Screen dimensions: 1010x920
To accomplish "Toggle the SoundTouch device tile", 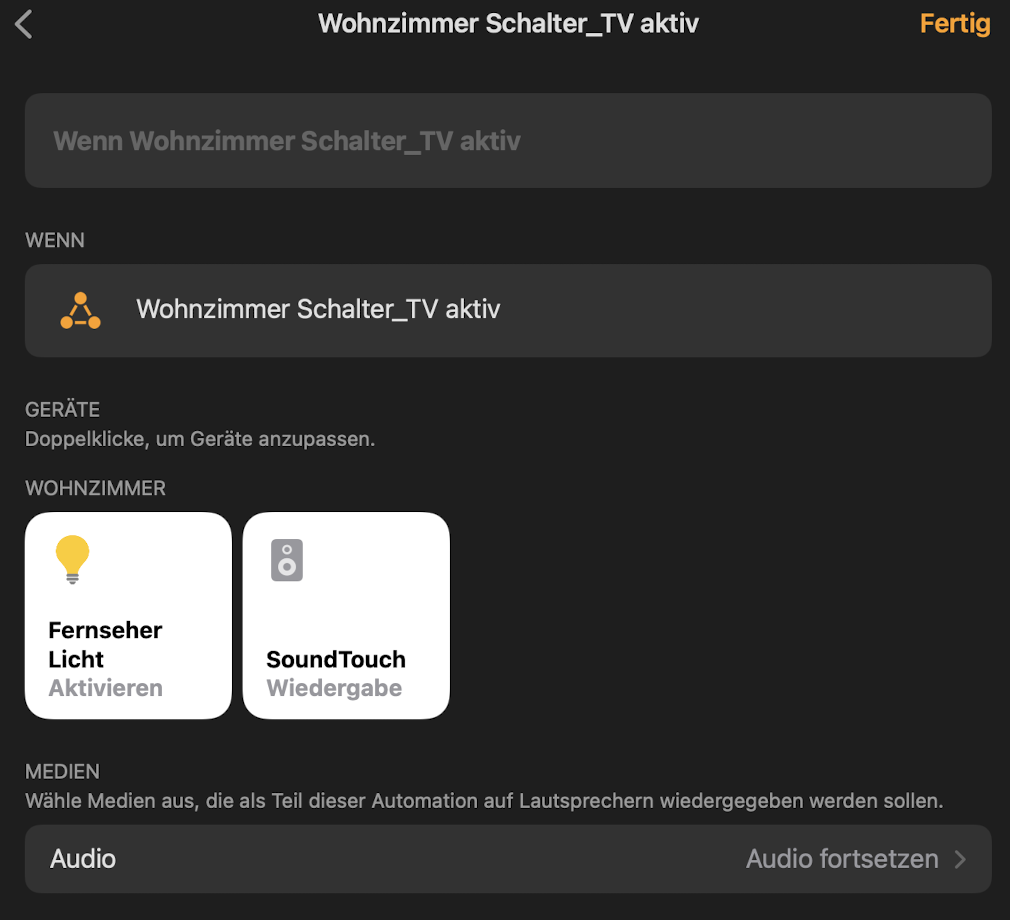I will (x=346, y=615).
